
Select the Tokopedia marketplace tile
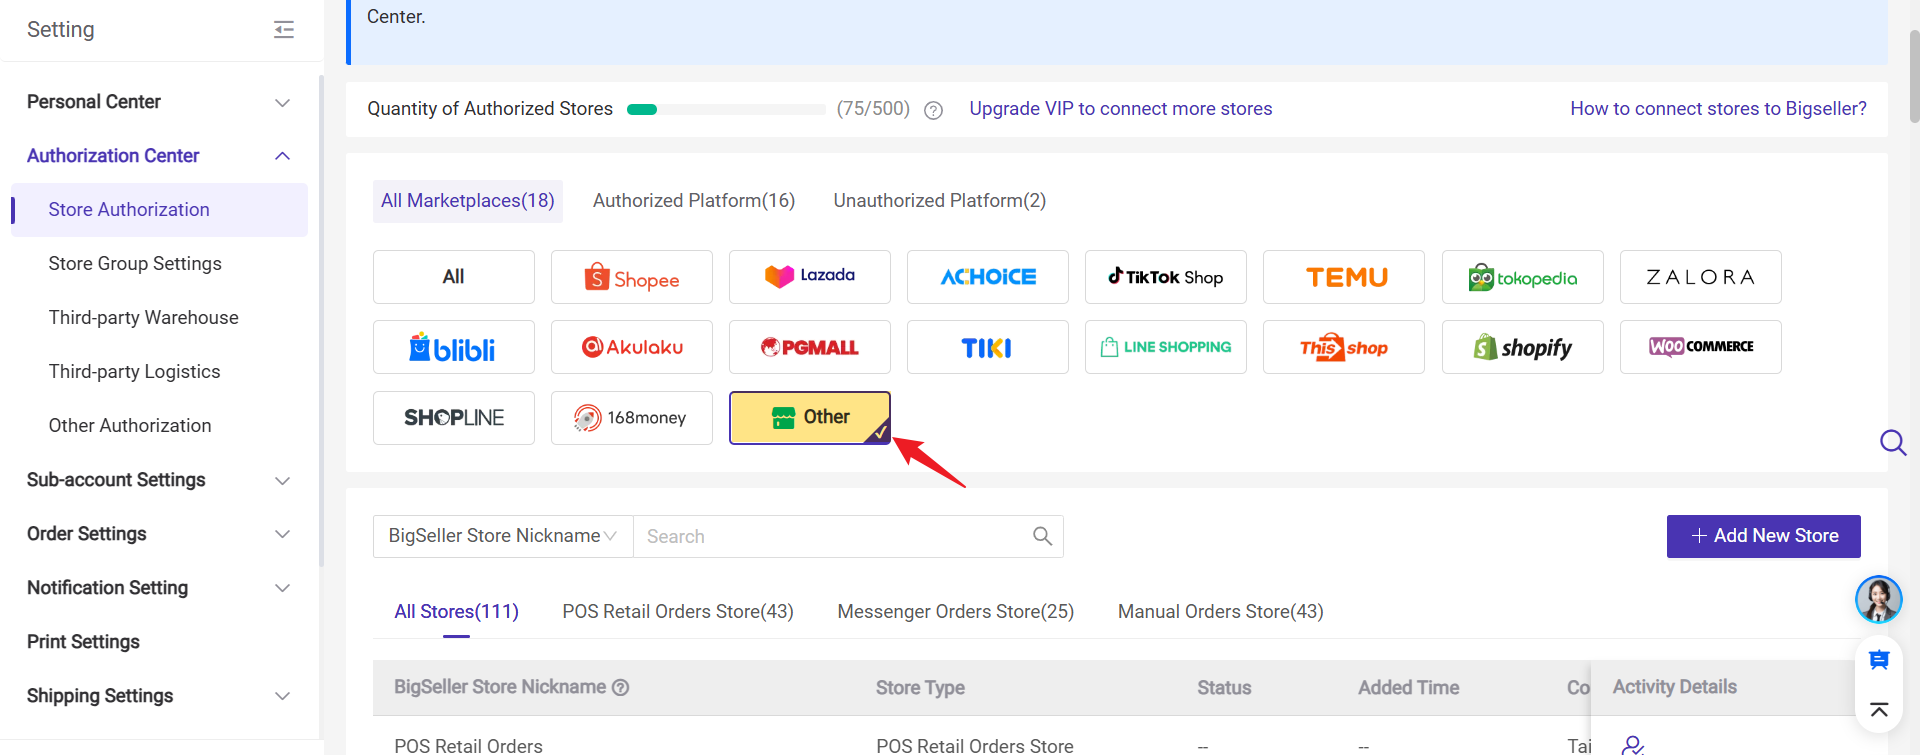point(1523,277)
